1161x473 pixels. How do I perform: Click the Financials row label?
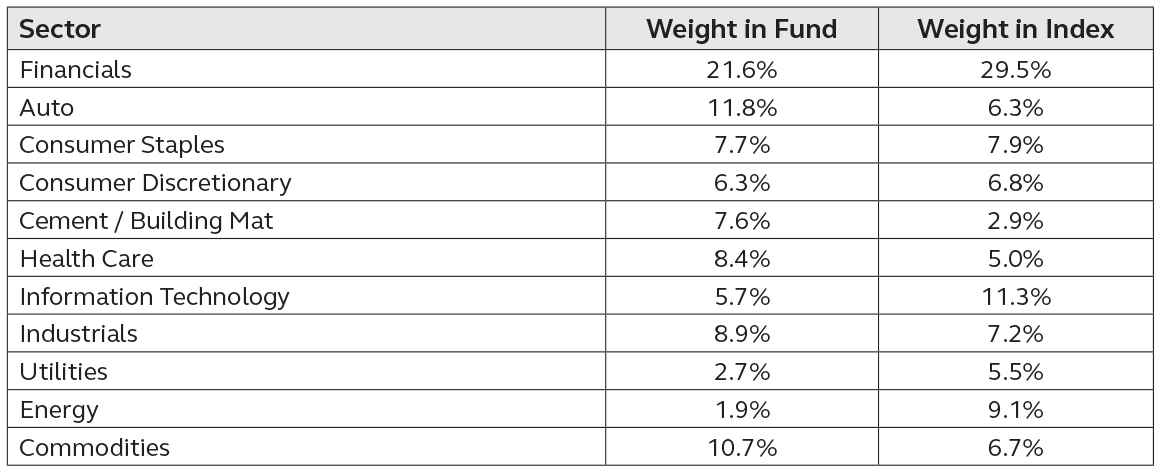click(76, 70)
